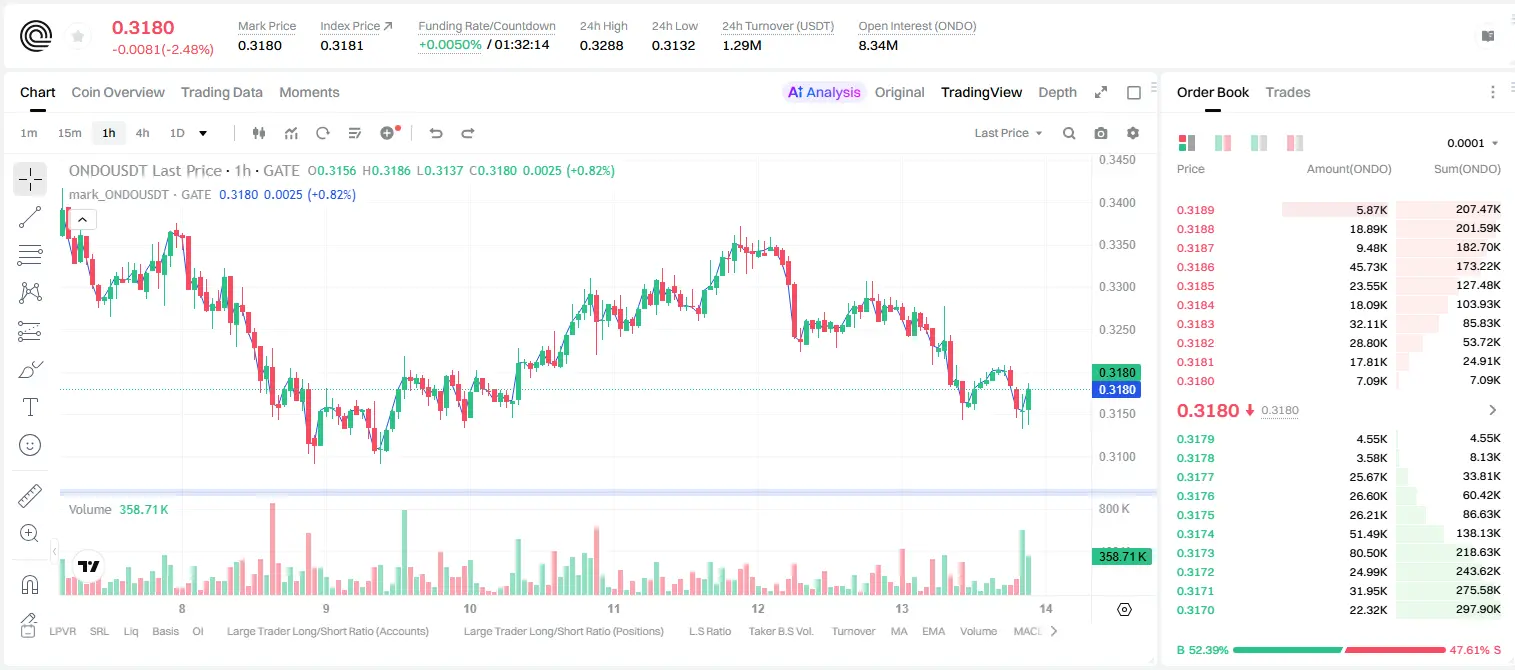Switch chart to Depth view
Viewport: 1515px width, 670px height.
1057,92
